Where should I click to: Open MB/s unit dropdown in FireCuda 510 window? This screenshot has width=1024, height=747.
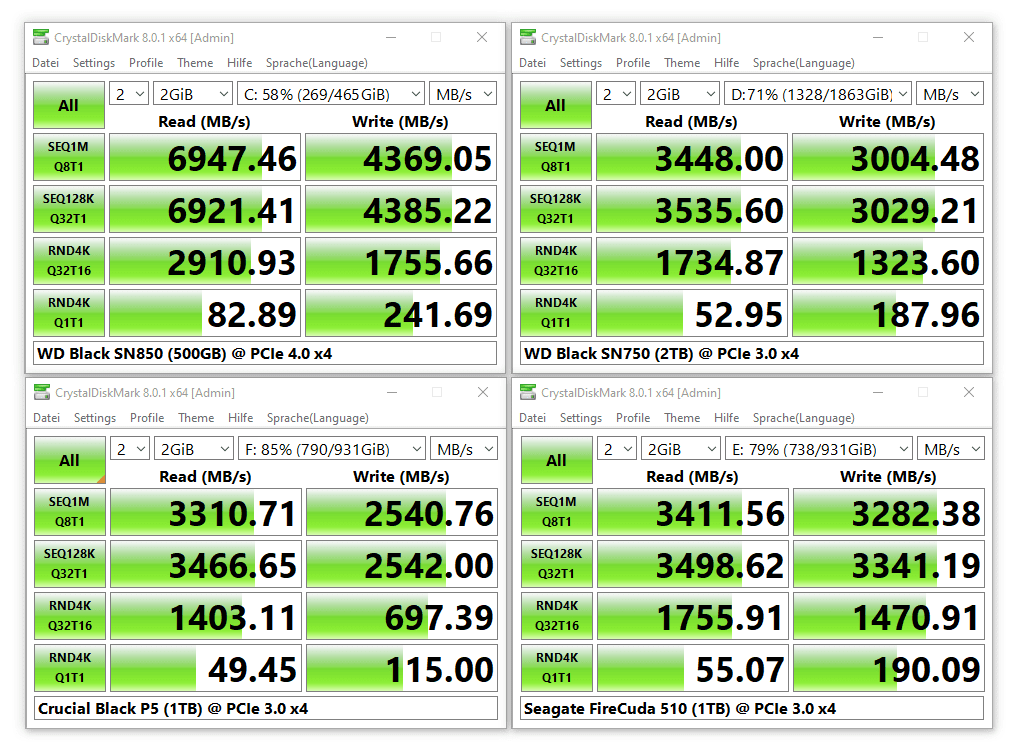coord(950,449)
